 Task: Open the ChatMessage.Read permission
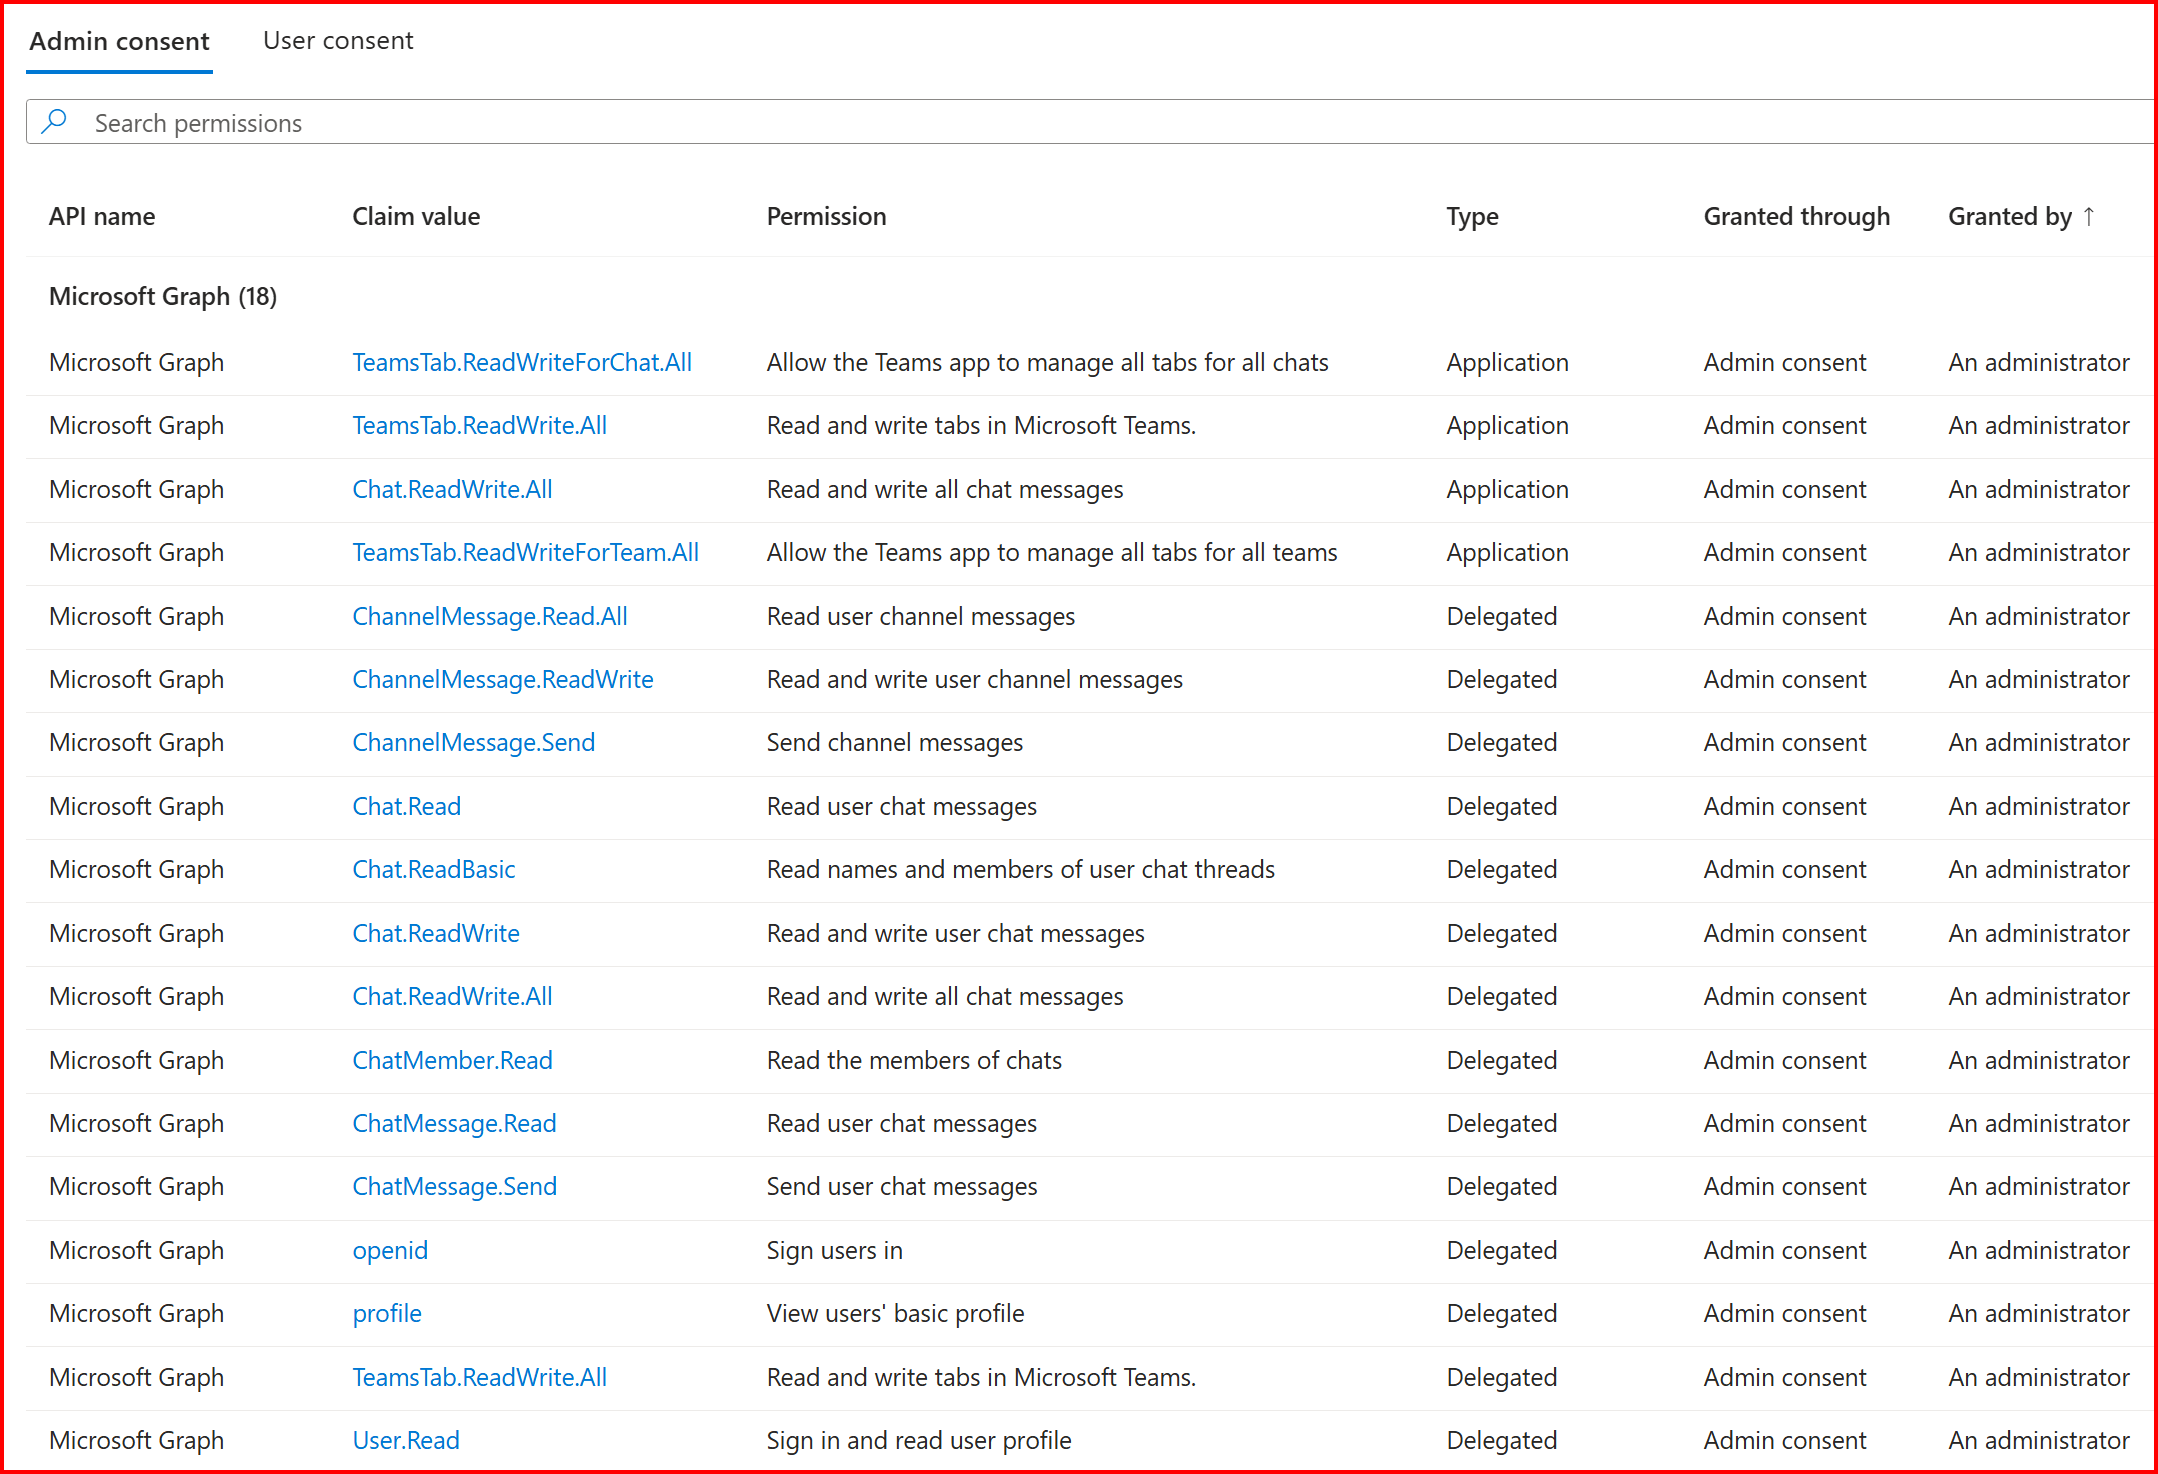click(454, 1123)
